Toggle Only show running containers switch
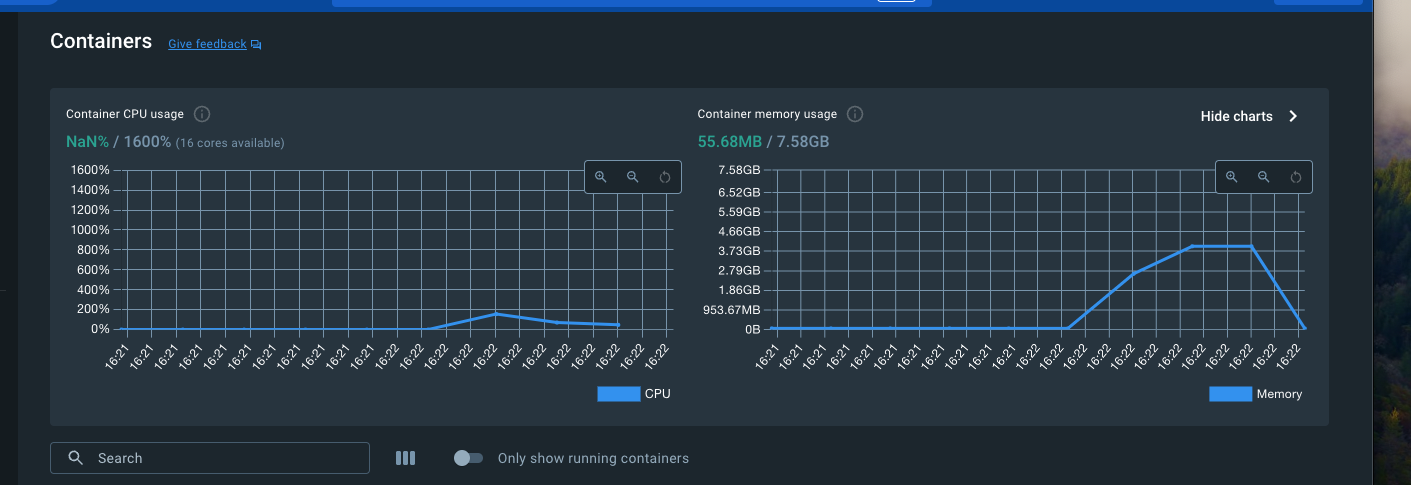Viewport: 1411px width, 485px height. point(468,458)
